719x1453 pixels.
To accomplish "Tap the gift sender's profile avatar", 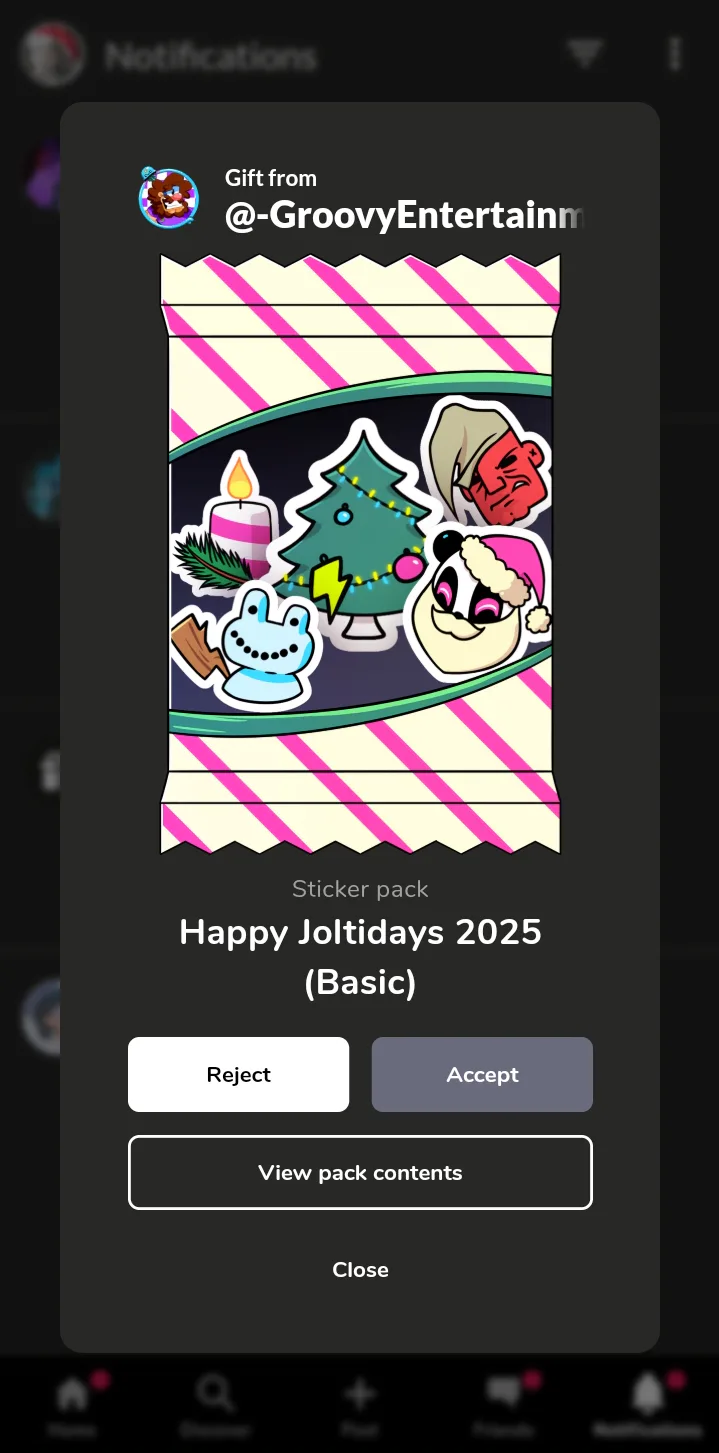I will pyautogui.click(x=168, y=197).
